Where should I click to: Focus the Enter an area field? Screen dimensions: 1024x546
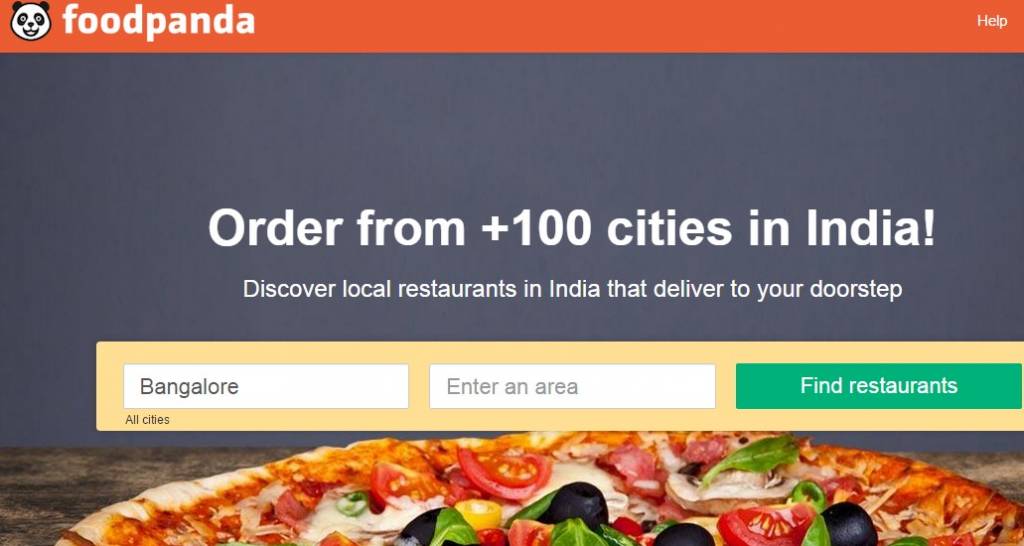[572, 386]
